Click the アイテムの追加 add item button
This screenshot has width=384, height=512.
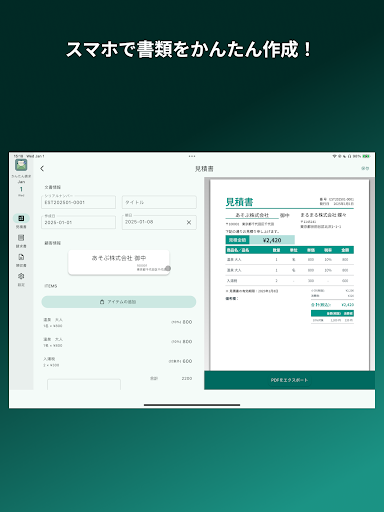[119, 302]
